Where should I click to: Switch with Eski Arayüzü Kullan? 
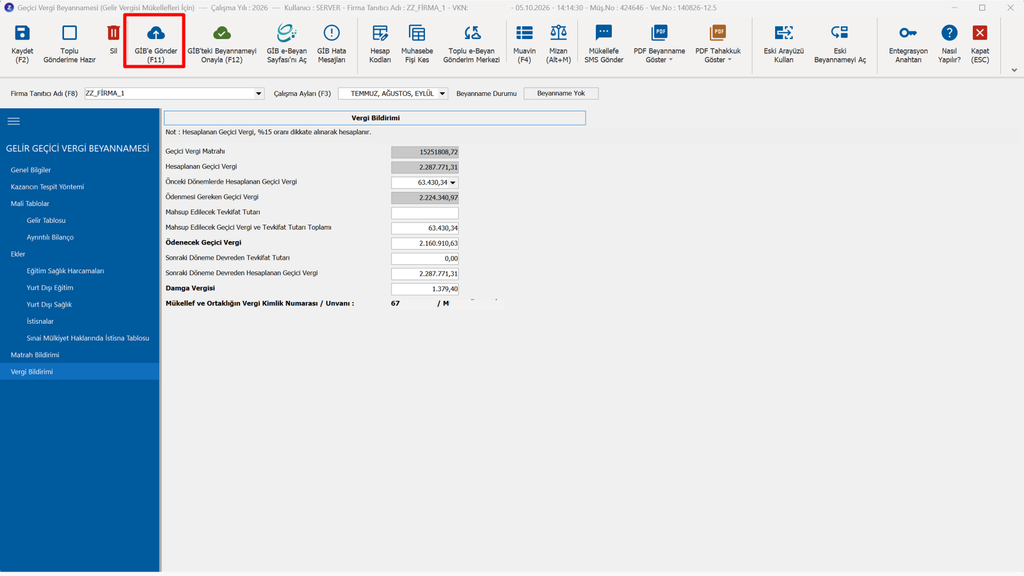784,43
